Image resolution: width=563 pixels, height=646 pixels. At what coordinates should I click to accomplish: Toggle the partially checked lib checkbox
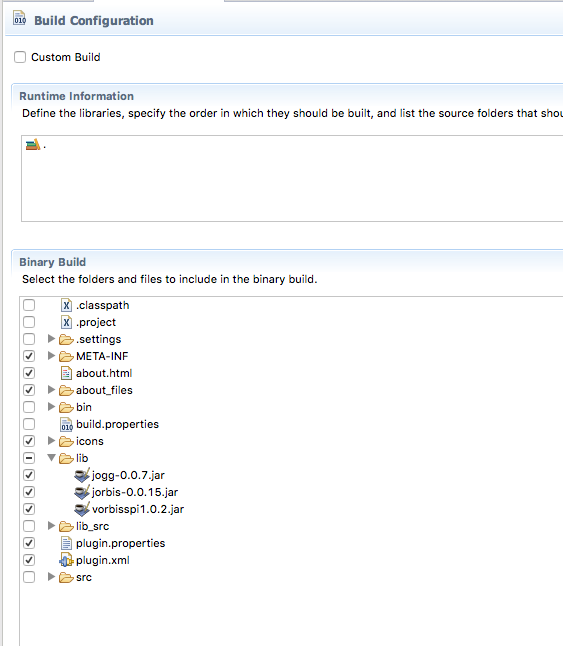[x=29, y=458]
